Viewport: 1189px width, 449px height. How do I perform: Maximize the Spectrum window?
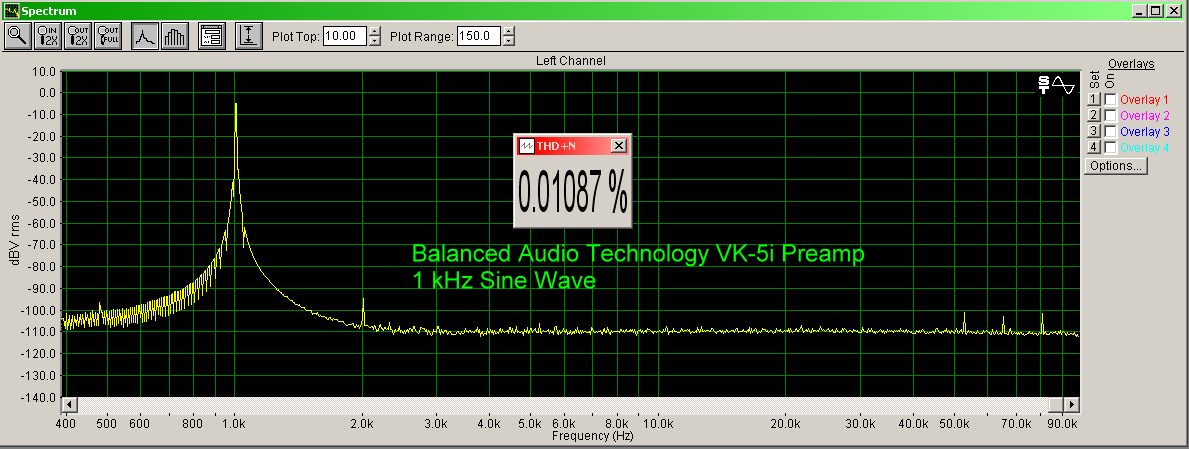(1154, 11)
